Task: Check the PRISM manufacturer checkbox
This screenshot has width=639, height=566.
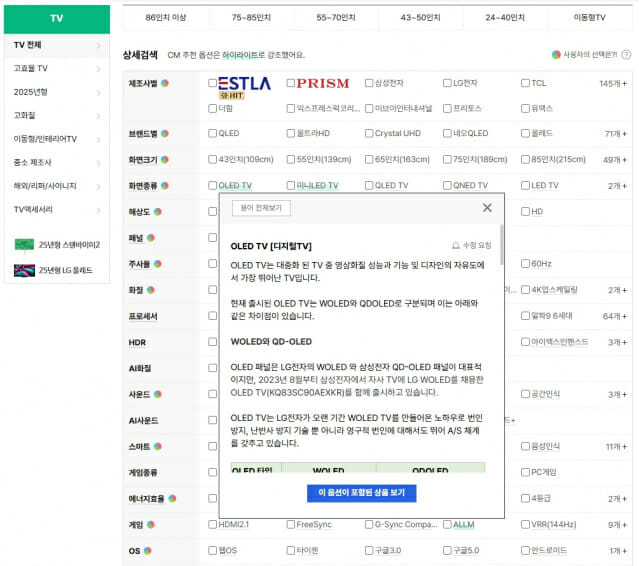Action: [291, 83]
